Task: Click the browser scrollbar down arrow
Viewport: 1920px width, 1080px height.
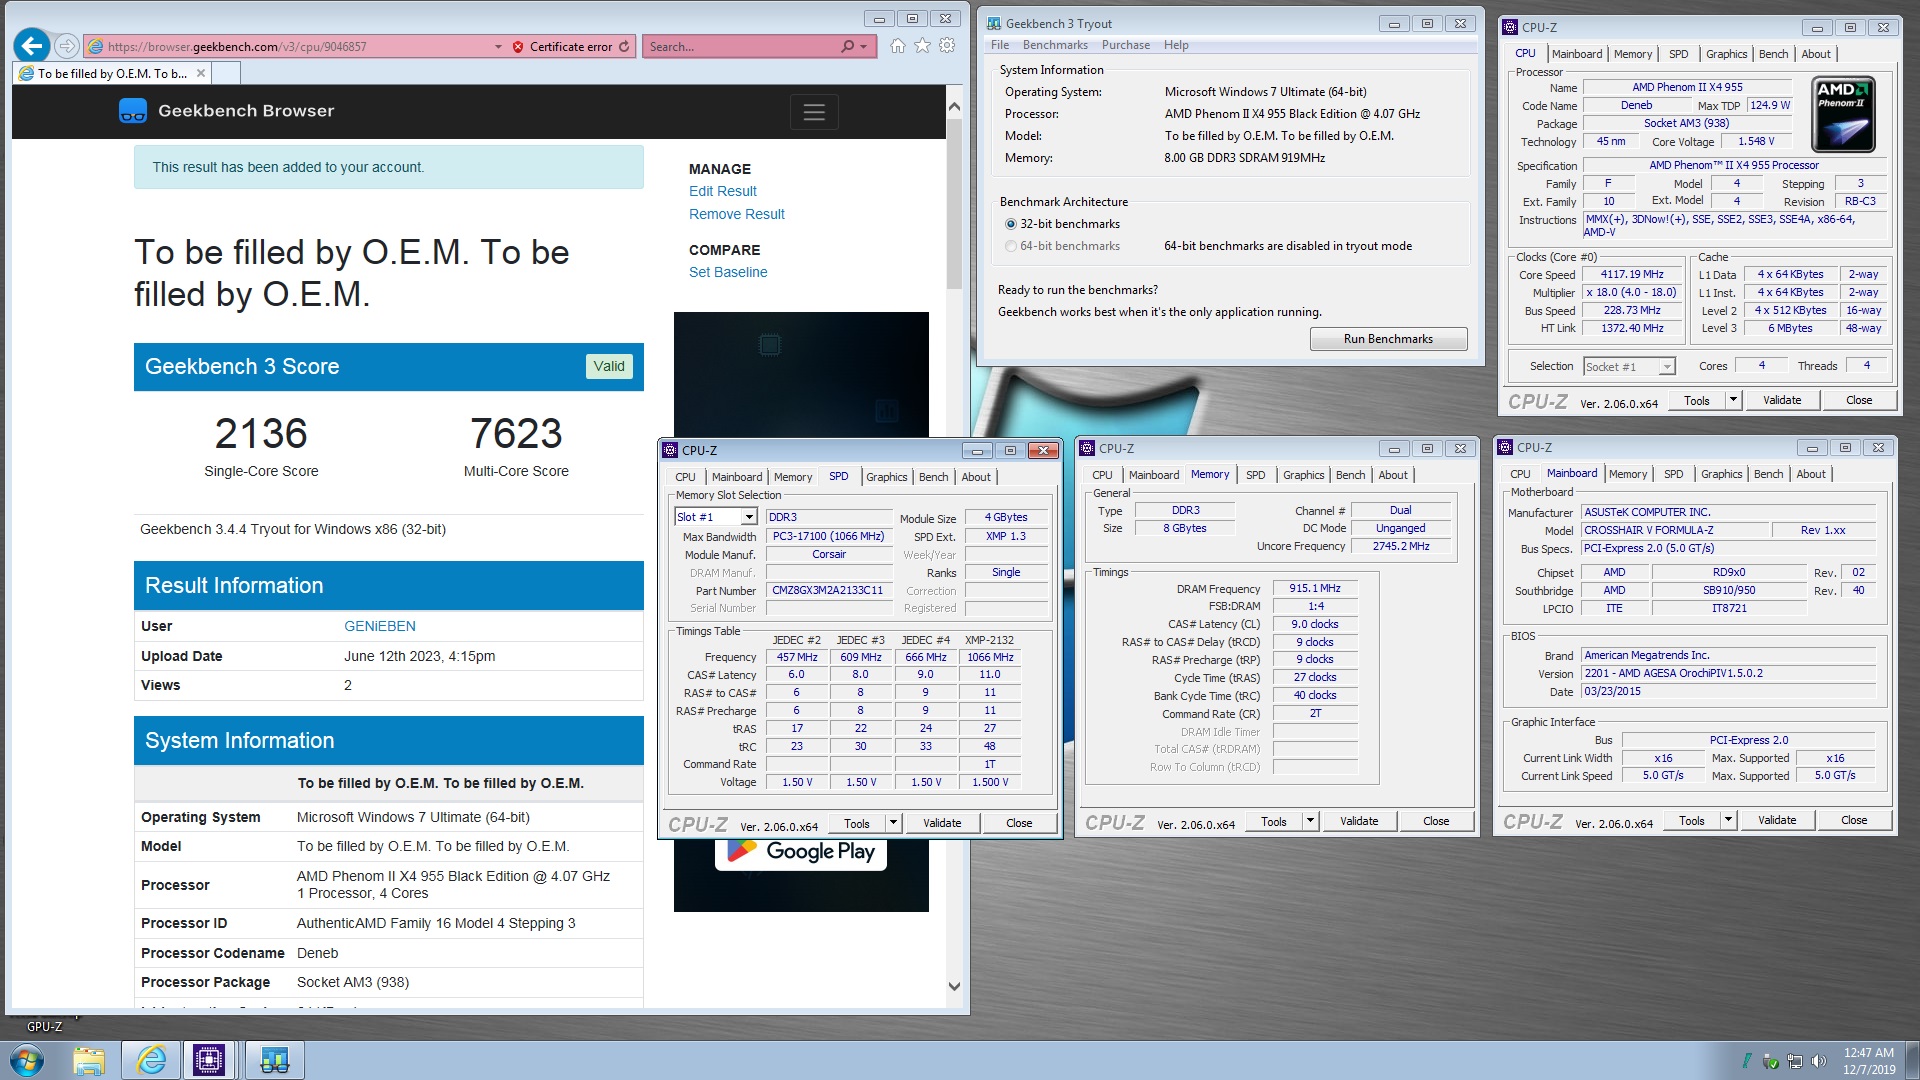Action: (x=954, y=986)
